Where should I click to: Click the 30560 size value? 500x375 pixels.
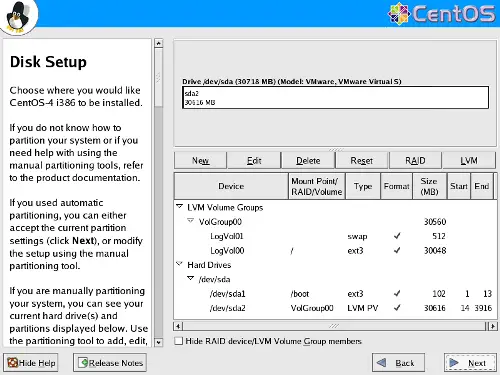coord(435,222)
